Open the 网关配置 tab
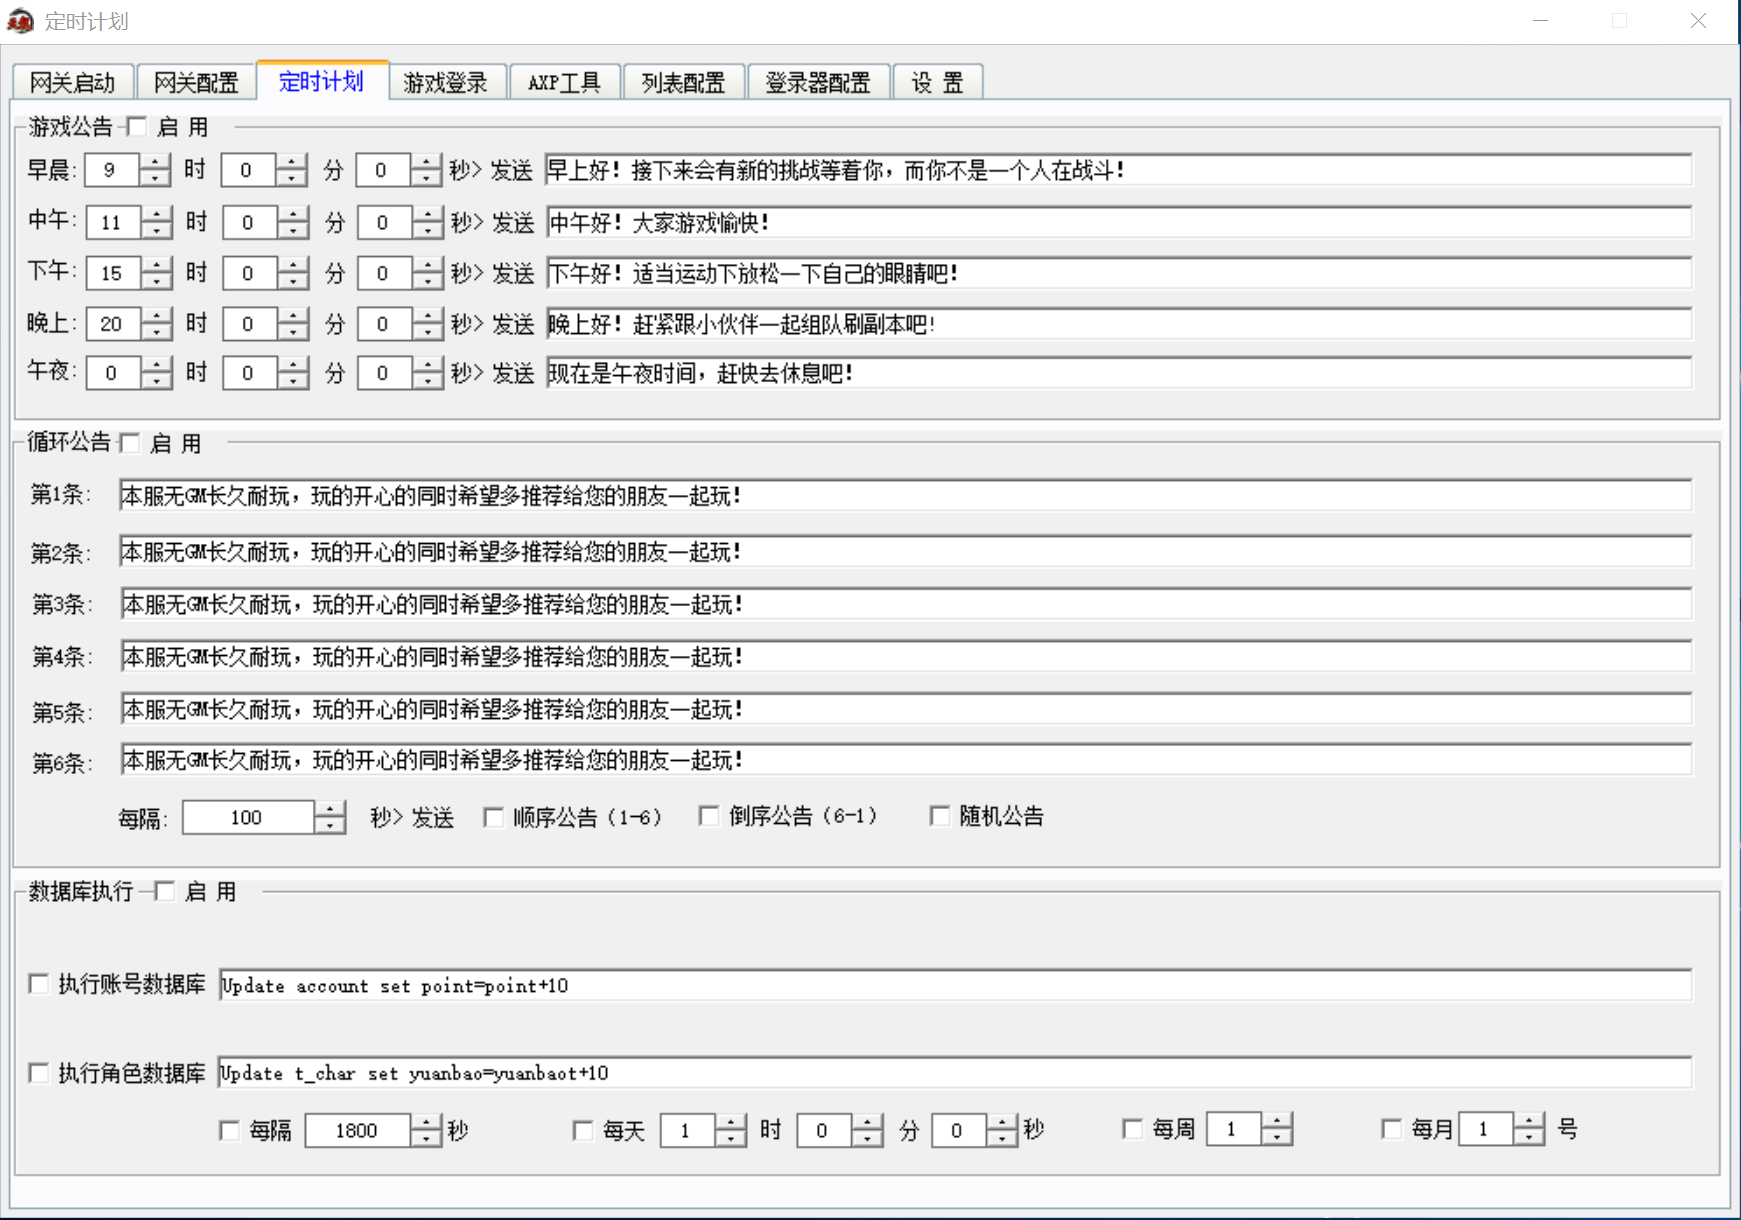 (x=196, y=82)
